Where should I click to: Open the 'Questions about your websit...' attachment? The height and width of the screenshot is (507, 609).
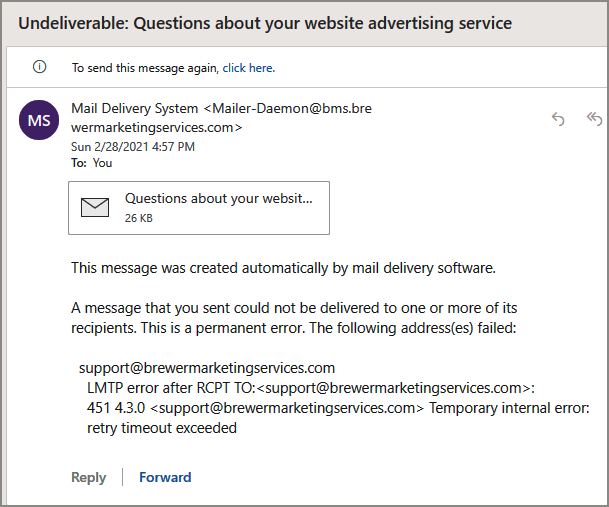tap(199, 208)
